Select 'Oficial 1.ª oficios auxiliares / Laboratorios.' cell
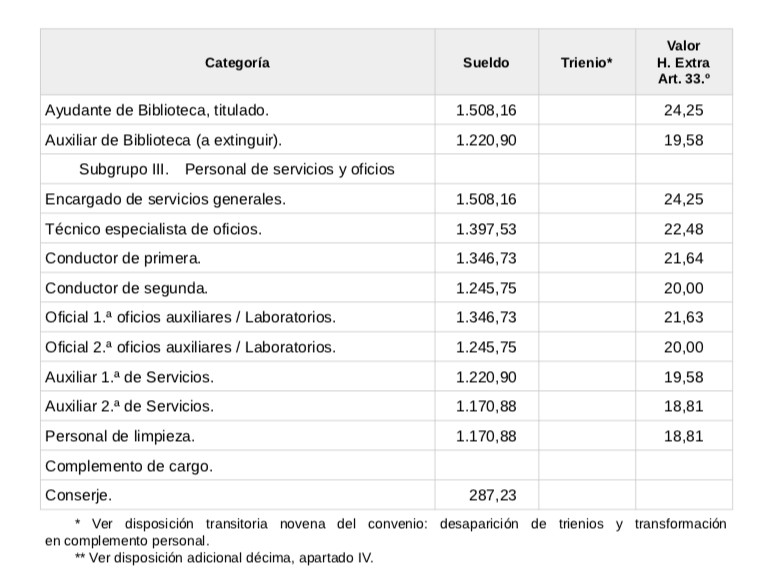This screenshot has height=580, width=776. (190, 318)
